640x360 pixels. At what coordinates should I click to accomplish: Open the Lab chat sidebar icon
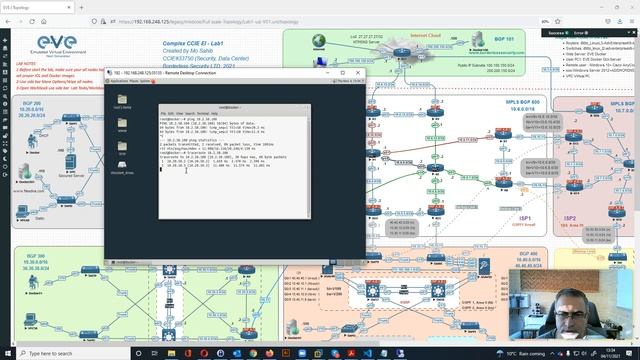(5, 127)
